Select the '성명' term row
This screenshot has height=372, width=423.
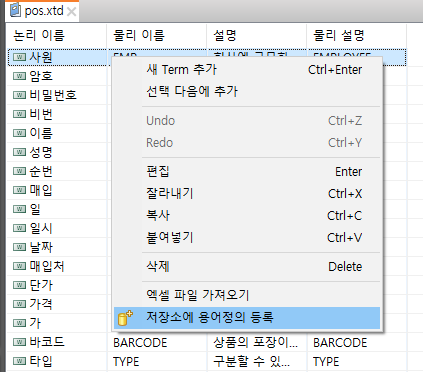(x=41, y=152)
